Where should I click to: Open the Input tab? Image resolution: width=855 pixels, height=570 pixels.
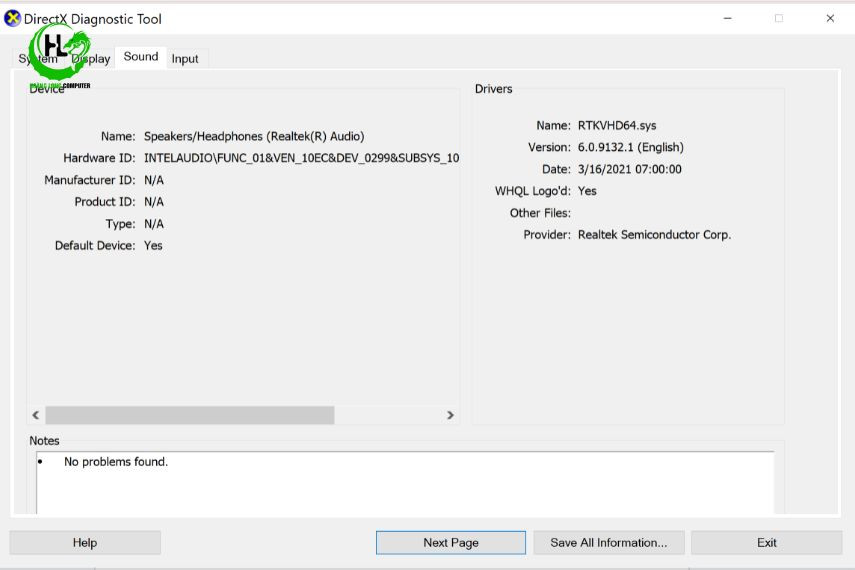point(185,58)
